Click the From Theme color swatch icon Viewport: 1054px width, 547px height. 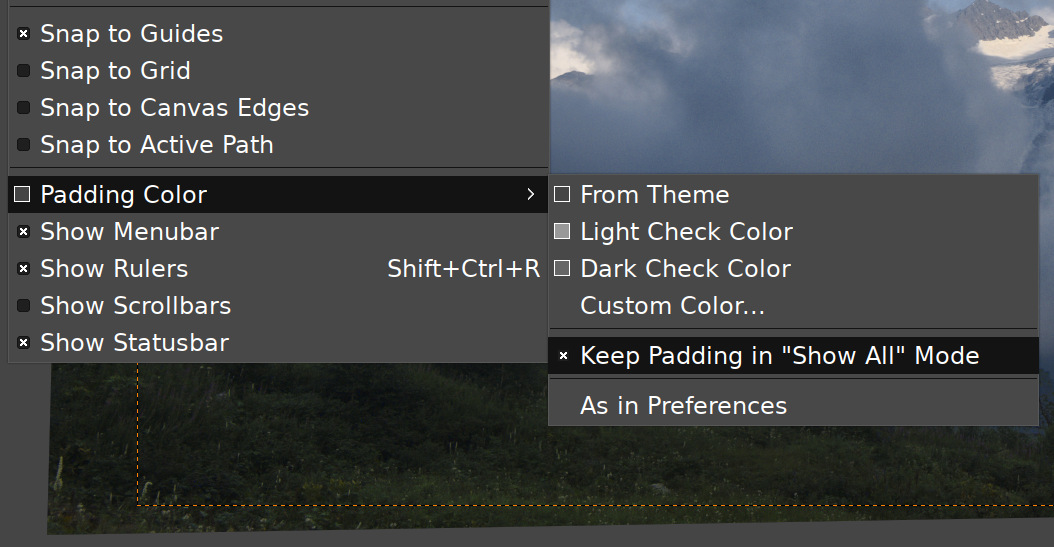[x=562, y=194]
